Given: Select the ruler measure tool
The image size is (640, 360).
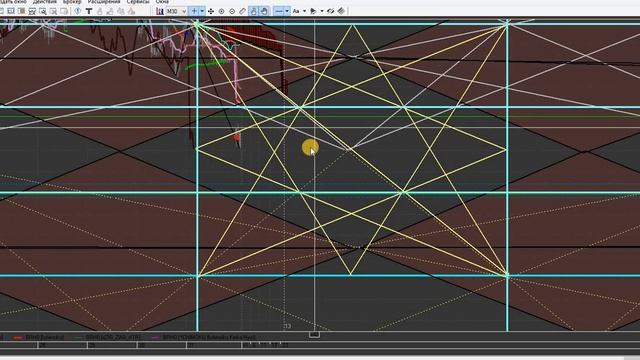Looking at the screenshot, I should (x=242, y=11).
